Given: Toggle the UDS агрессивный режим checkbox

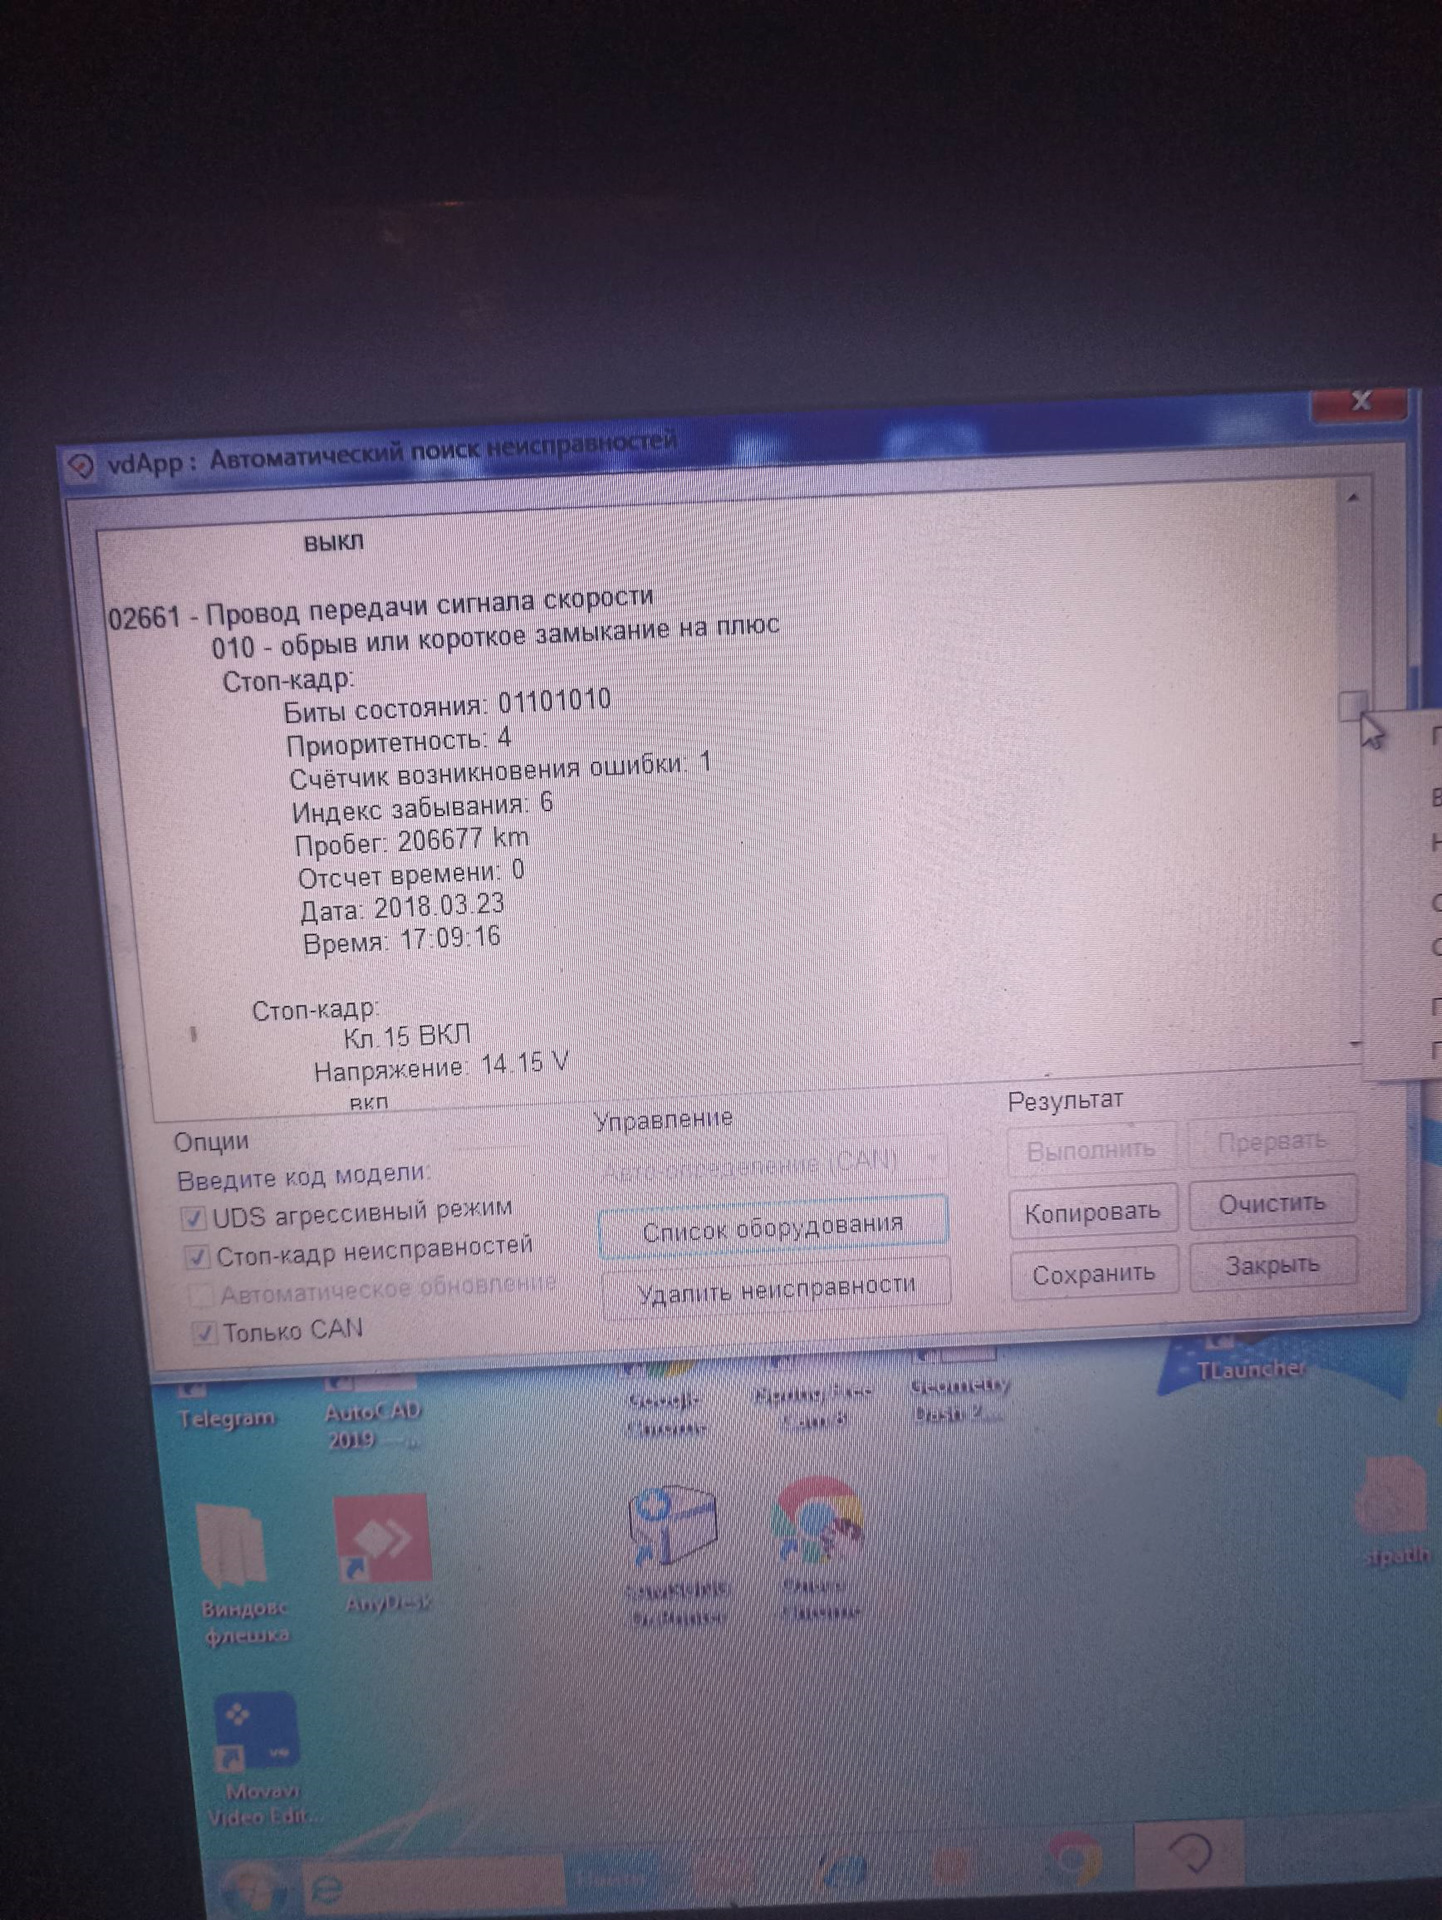Looking at the screenshot, I should (193, 1218).
